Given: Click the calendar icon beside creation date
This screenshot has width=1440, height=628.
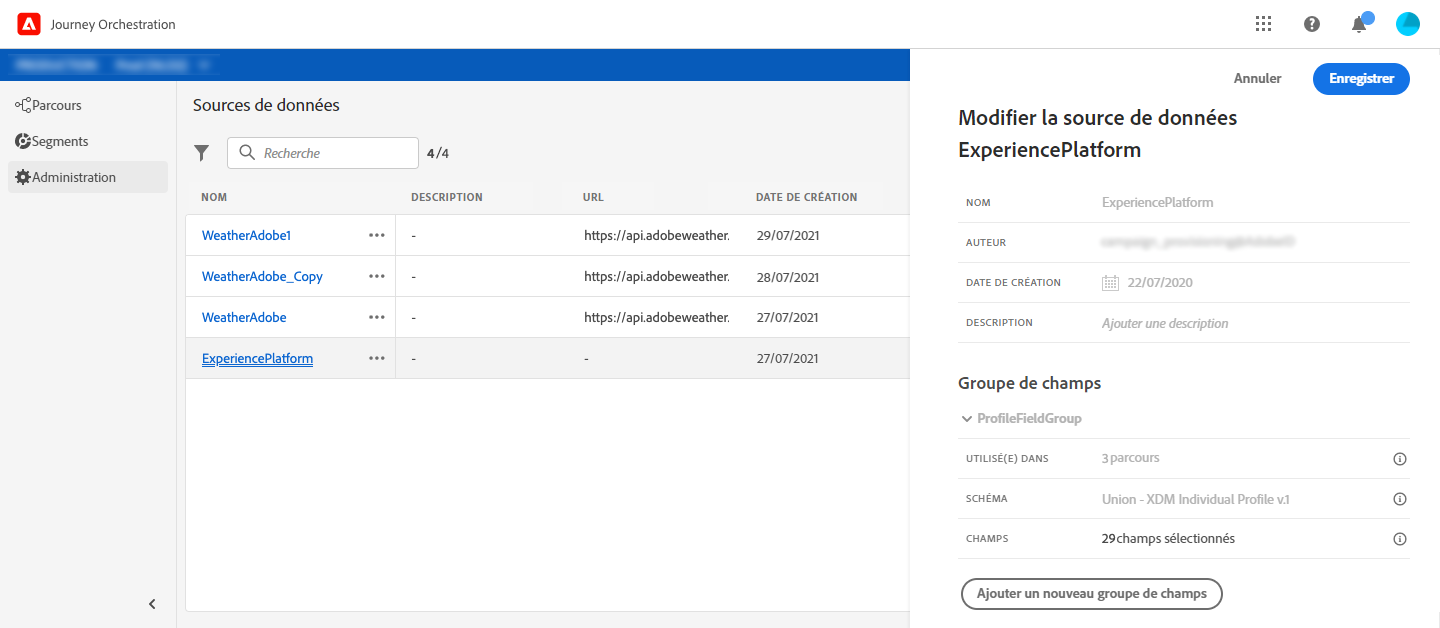Looking at the screenshot, I should point(1110,282).
